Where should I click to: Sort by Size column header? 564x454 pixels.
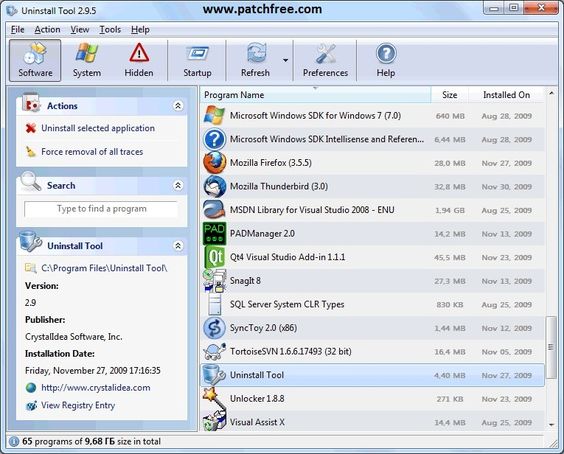[450, 95]
